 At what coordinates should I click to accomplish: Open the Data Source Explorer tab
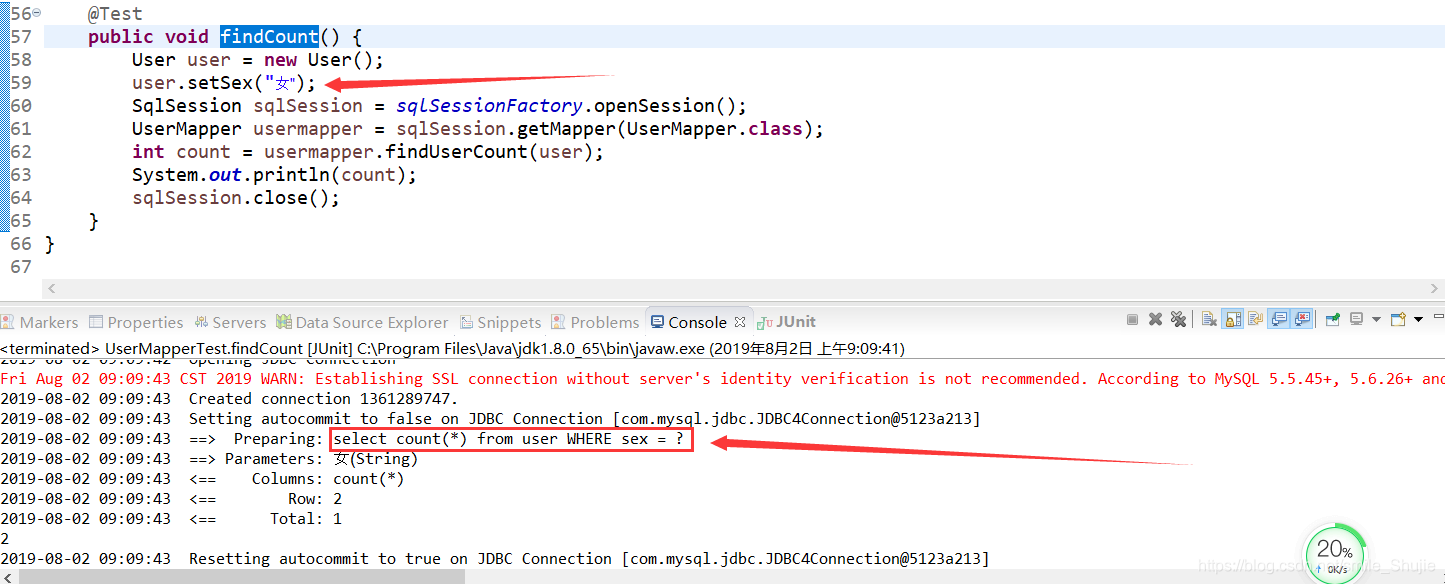pos(363,322)
